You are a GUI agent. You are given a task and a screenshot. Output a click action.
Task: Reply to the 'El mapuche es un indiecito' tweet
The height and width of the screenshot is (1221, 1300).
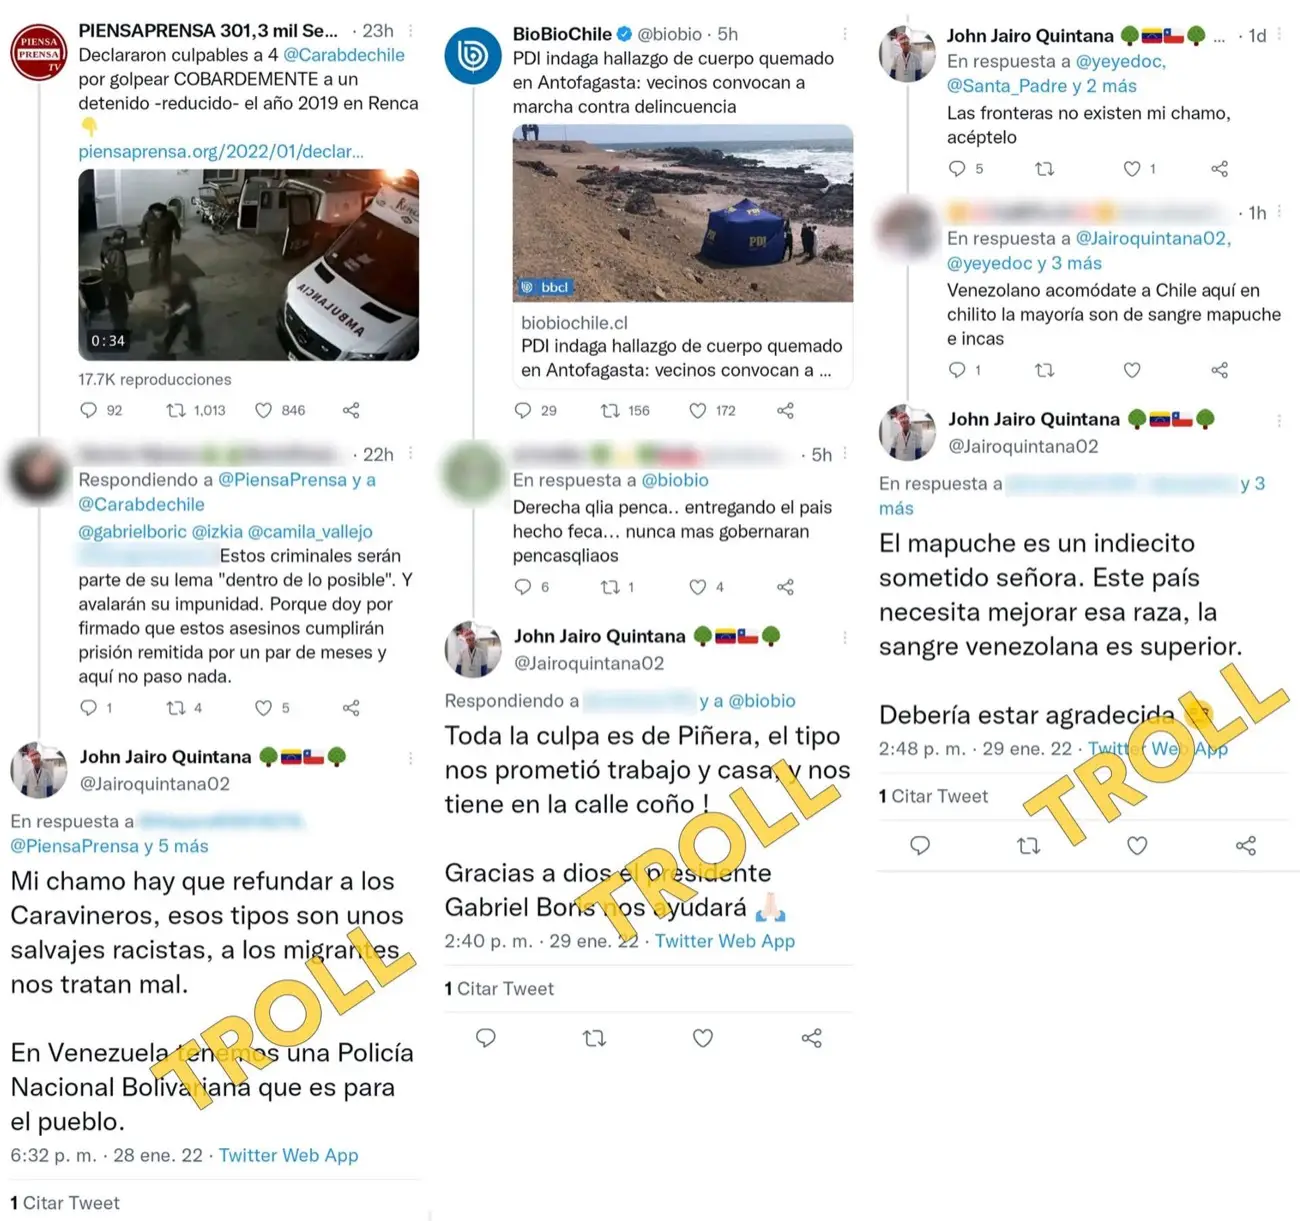point(920,846)
